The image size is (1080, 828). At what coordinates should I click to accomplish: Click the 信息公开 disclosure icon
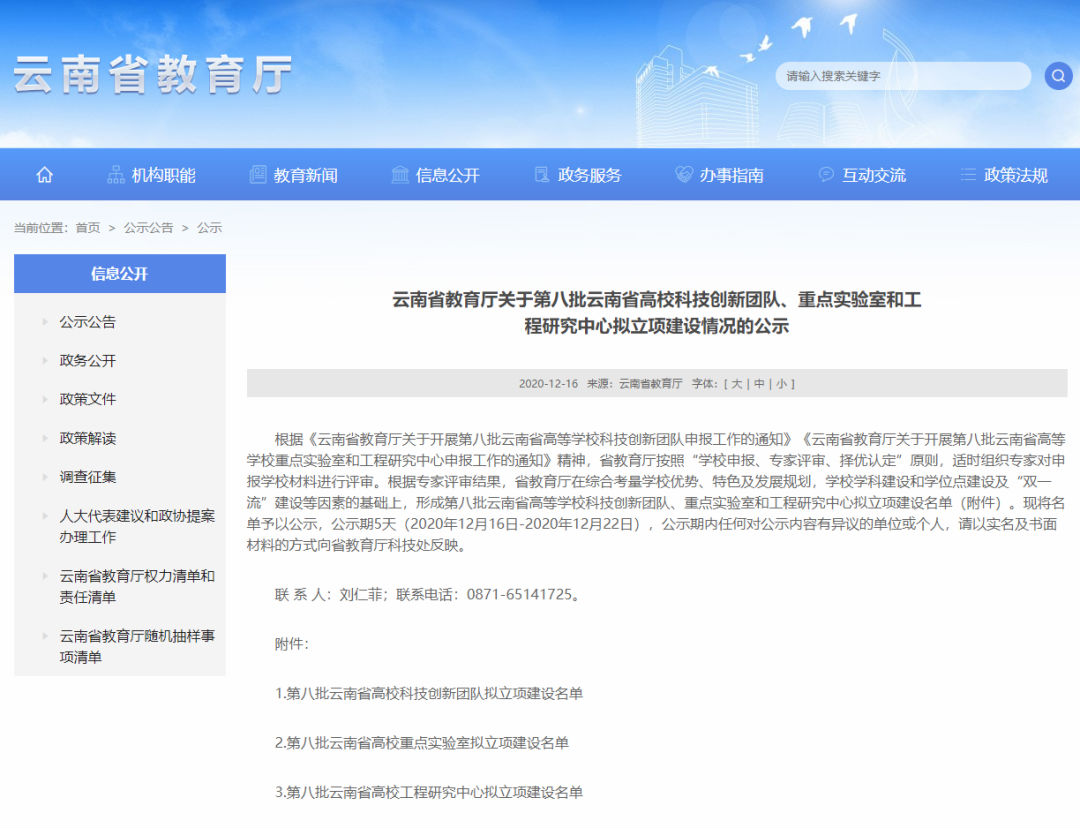[x=398, y=173]
